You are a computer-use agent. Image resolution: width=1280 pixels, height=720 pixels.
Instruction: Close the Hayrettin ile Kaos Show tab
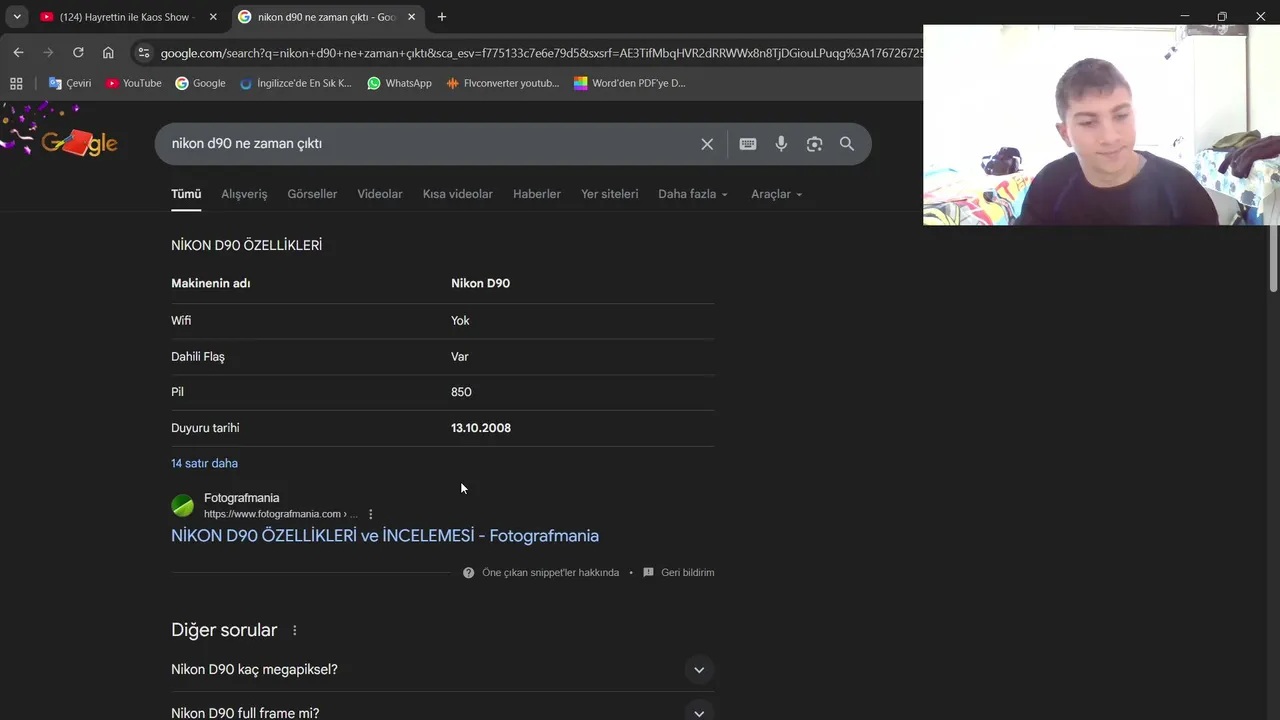tap(213, 17)
